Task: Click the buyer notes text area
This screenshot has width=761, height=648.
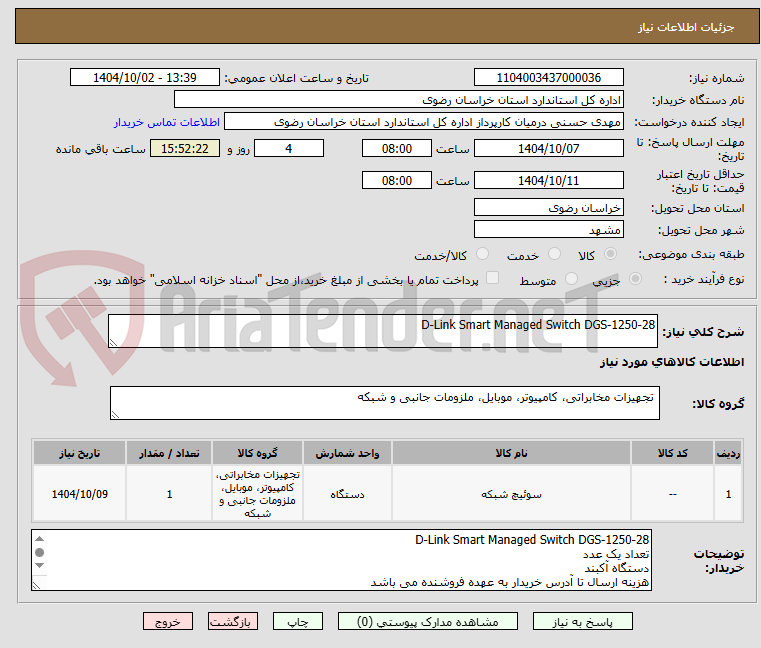Action: click(x=341, y=560)
